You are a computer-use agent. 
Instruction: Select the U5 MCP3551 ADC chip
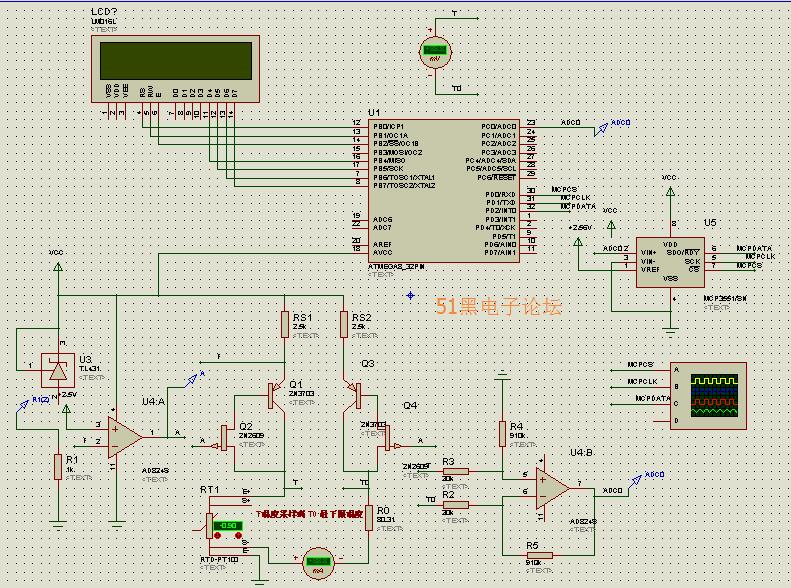click(670, 262)
